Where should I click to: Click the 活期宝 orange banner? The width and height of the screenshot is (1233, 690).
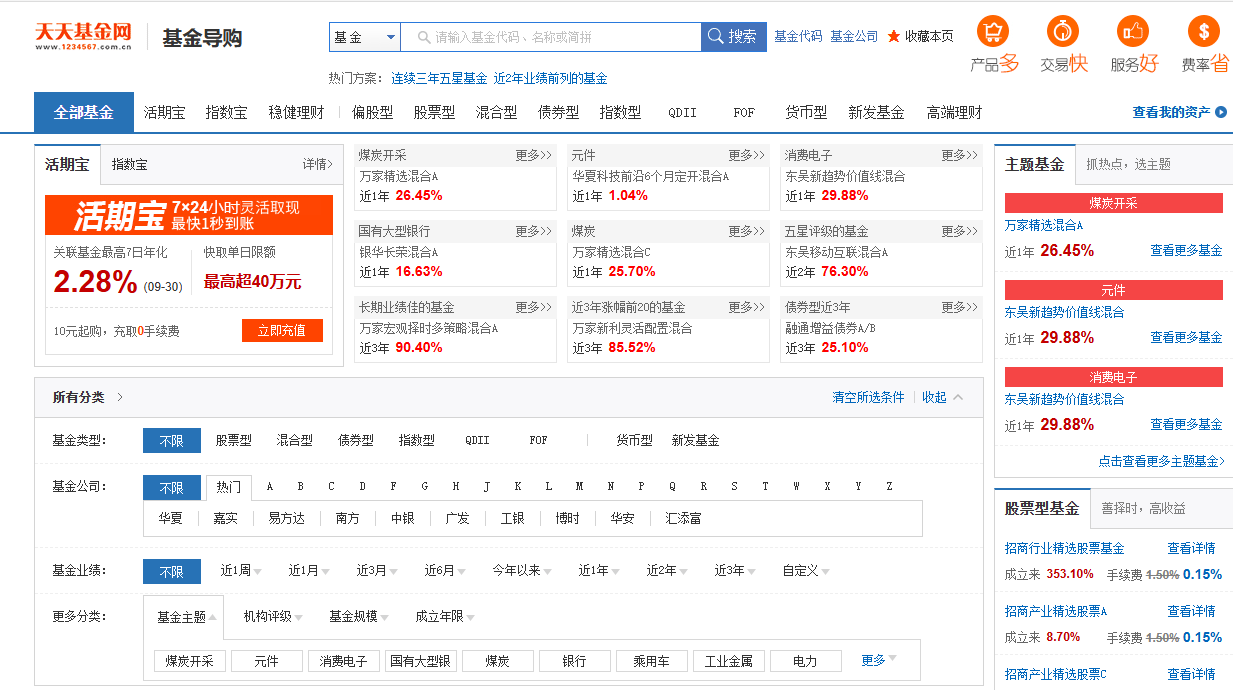pyautogui.click(x=189, y=215)
